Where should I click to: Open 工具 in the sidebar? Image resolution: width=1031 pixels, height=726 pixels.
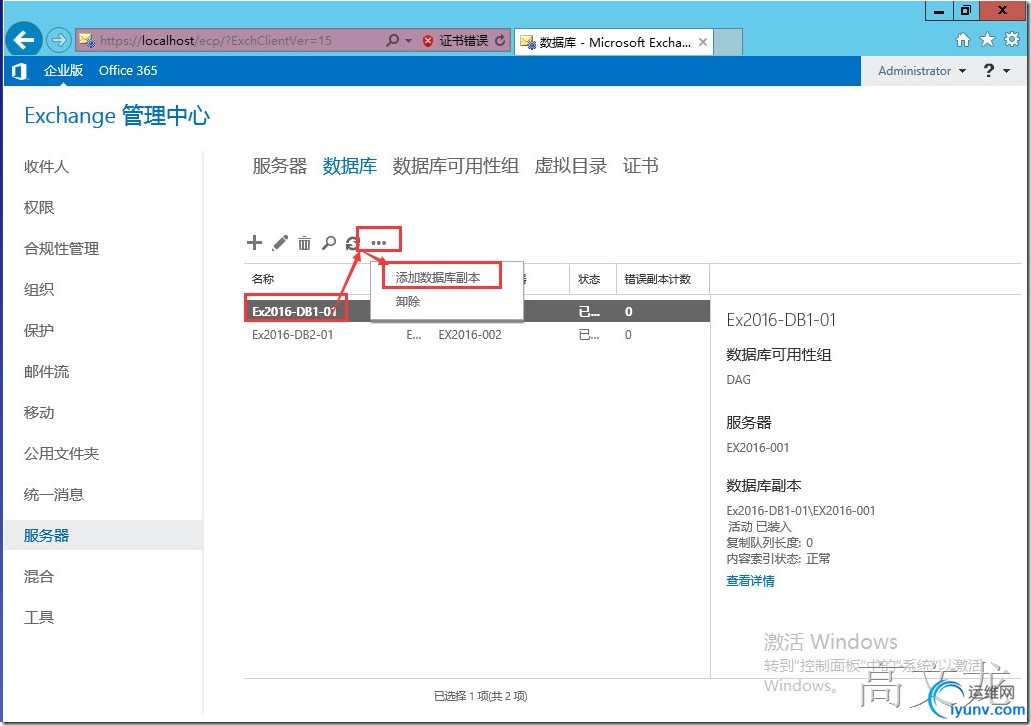(39, 617)
